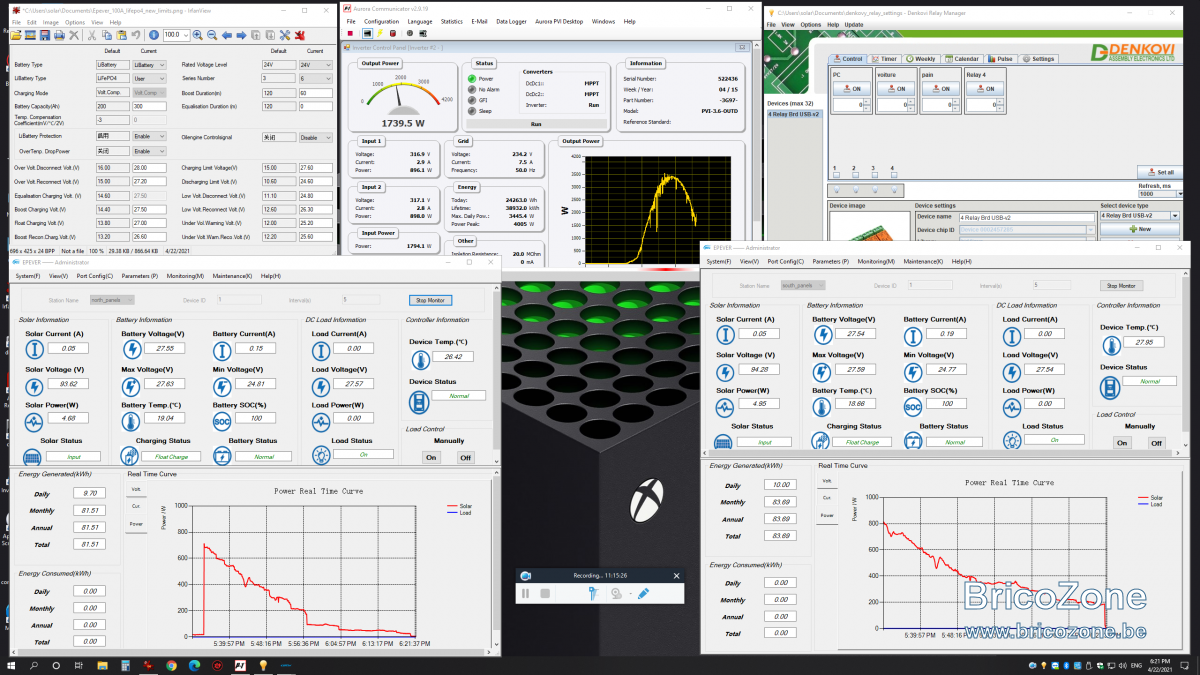Open the Windows Start menu
Image resolution: width=1200 pixels, height=675 pixels.
(11, 665)
